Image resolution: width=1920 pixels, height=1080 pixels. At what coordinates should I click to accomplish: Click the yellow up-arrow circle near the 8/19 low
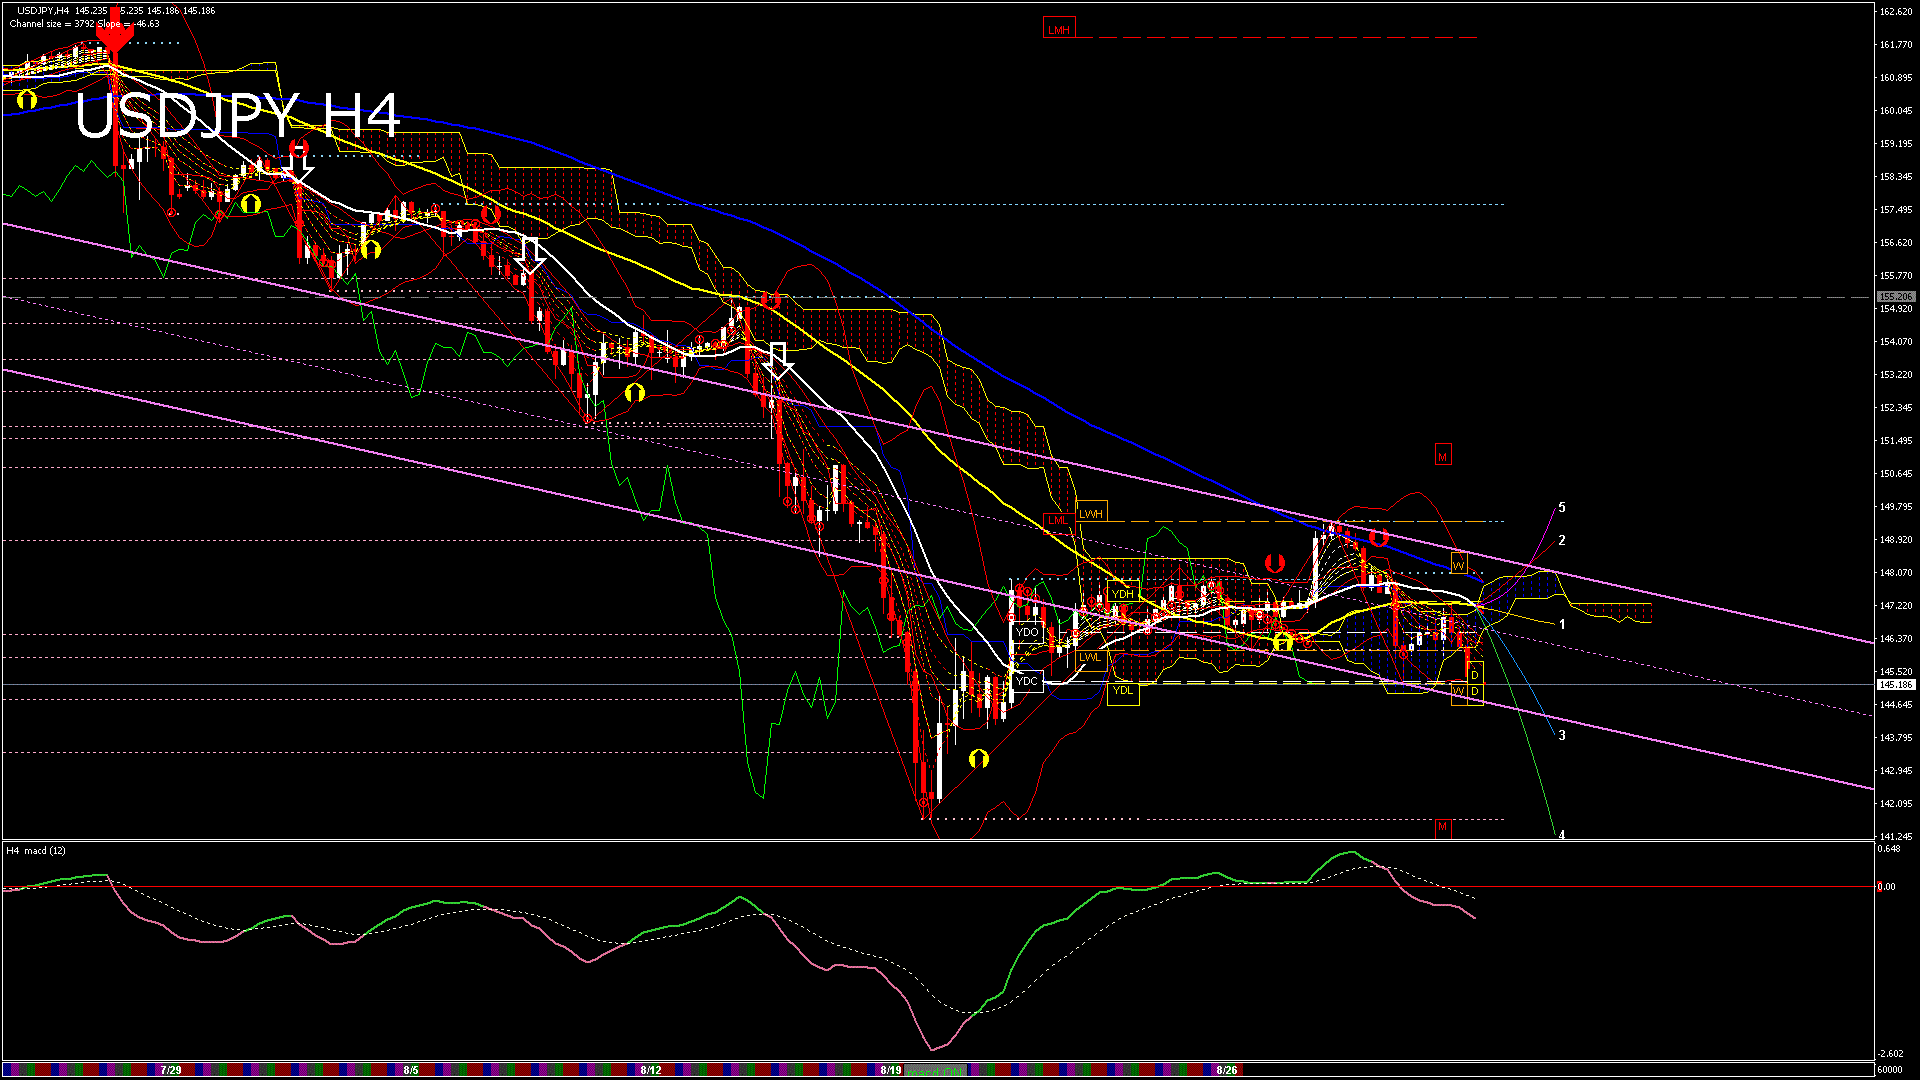(x=979, y=759)
